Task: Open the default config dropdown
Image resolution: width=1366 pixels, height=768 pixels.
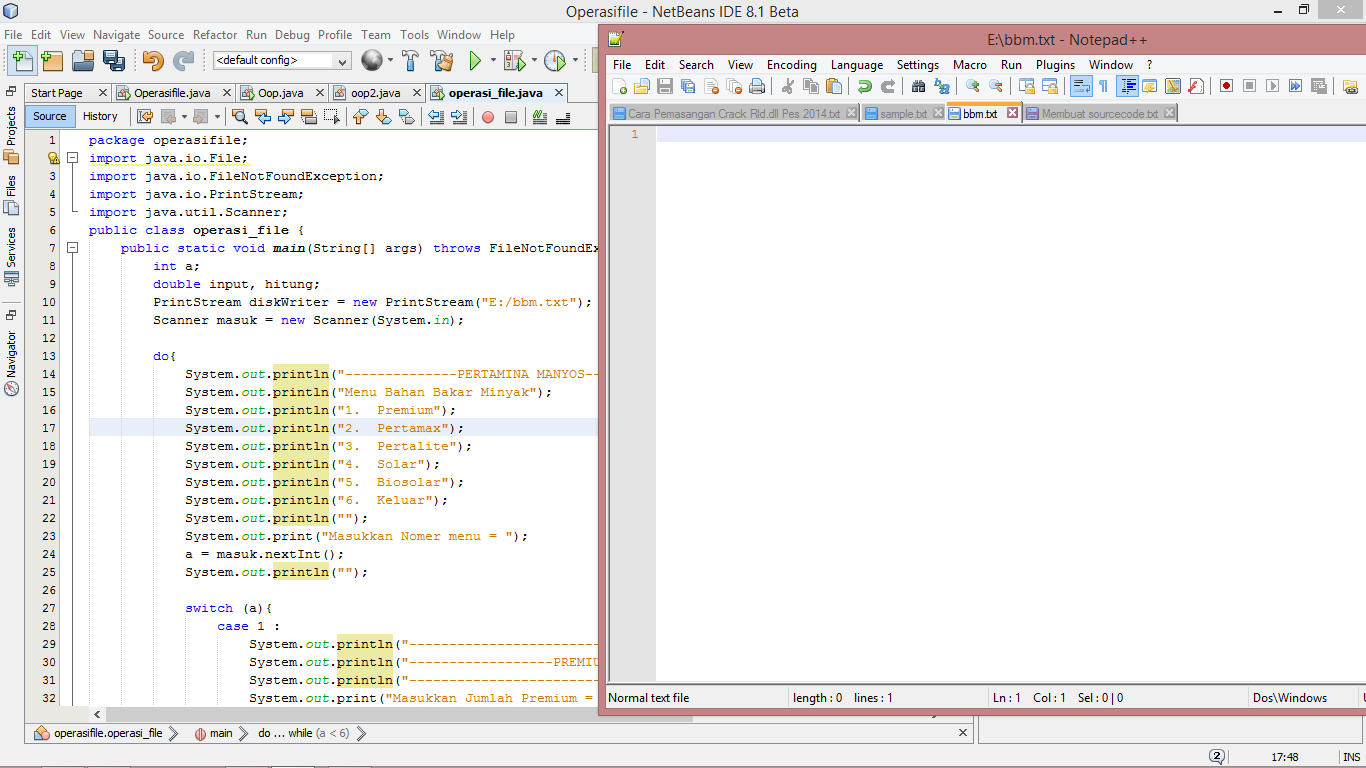Action: coord(342,60)
